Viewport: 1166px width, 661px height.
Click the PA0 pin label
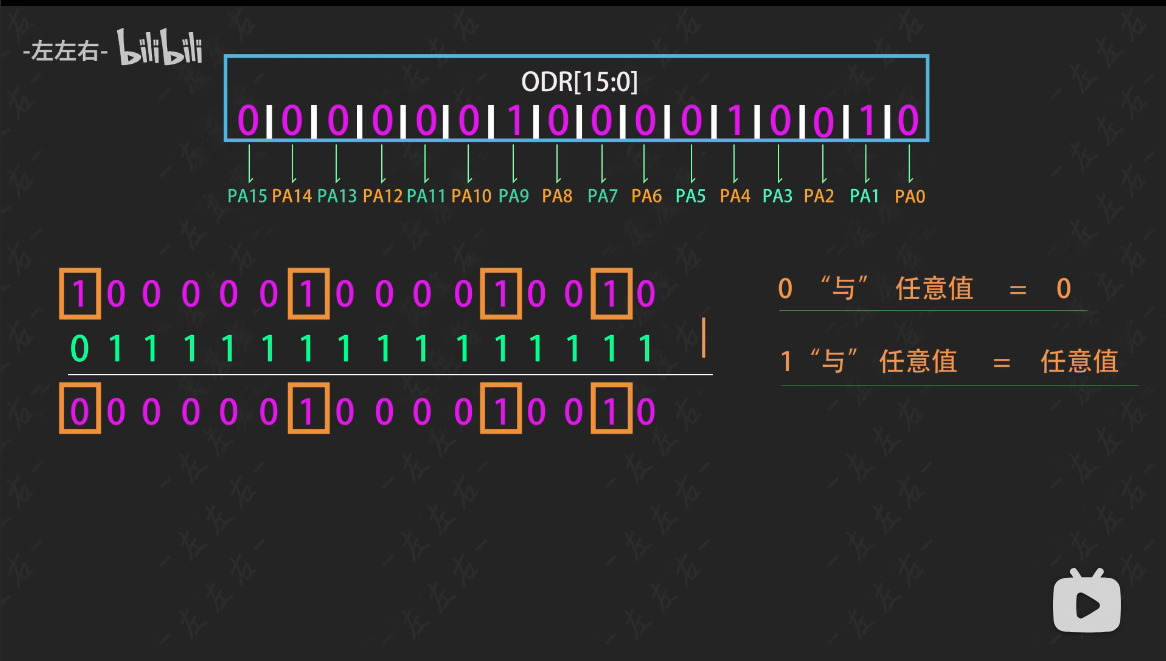click(x=910, y=197)
